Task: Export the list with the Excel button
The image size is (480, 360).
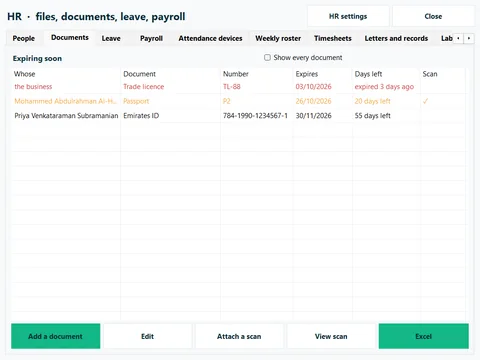Action: [424, 336]
